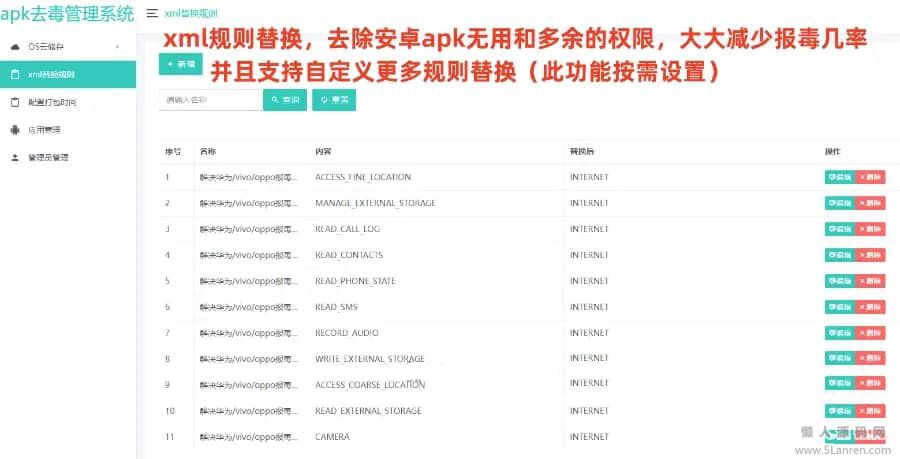This screenshot has width=900, height=459.
Task: Delete the READ_SMS rule
Action: 870,307
